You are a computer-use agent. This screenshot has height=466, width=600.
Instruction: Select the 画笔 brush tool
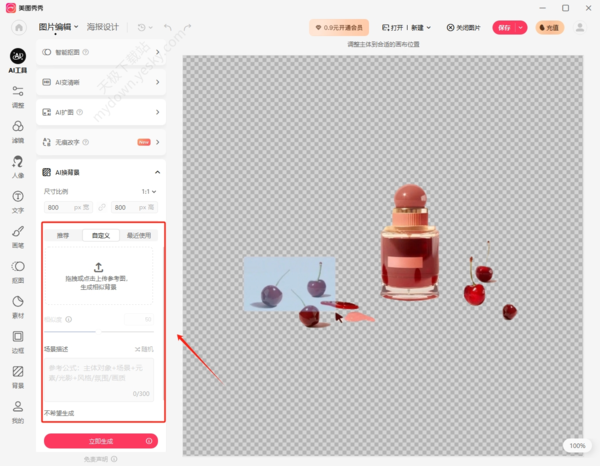point(17,235)
